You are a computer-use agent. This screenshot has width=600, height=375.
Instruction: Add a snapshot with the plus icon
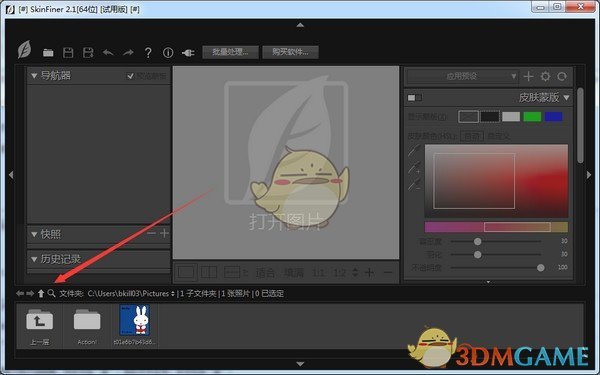(x=165, y=233)
